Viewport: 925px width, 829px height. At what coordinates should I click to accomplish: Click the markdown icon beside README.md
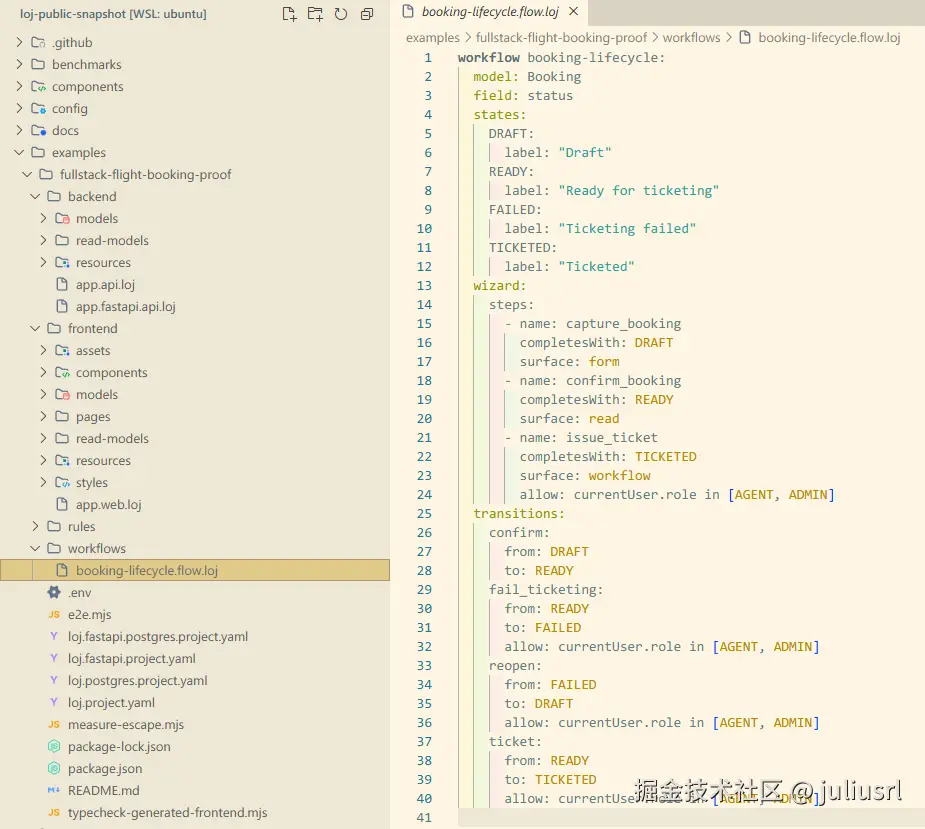[54, 790]
